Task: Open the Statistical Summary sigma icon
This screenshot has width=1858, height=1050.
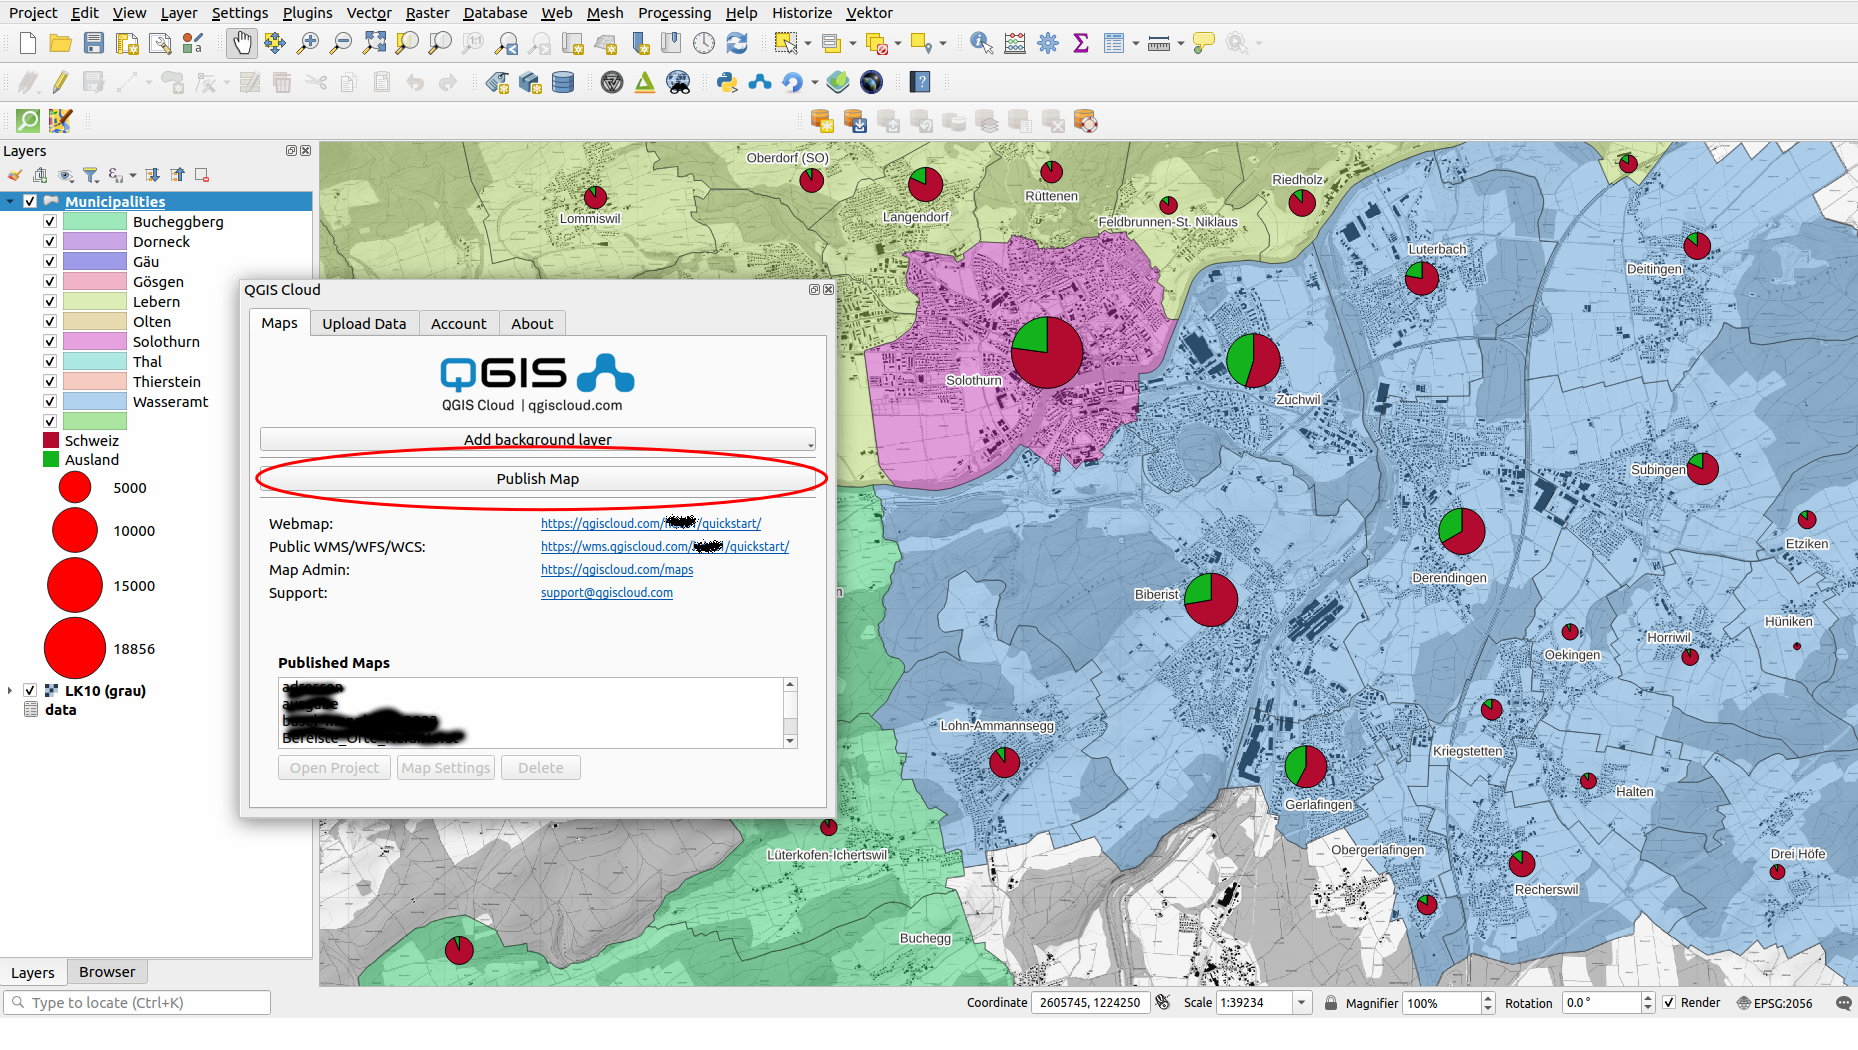Action: pyautogui.click(x=1081, y=43)
